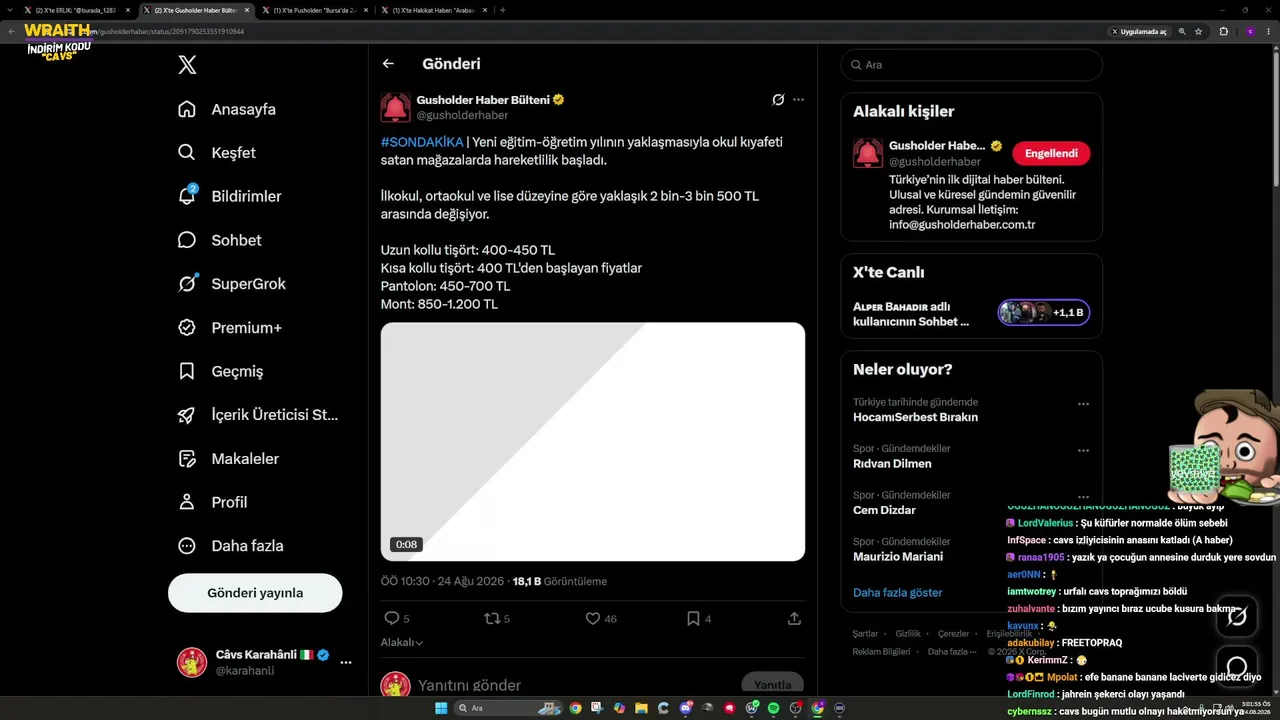Like the post with the heart icon
The image size is (1280, 720).
tap(593, 619)
